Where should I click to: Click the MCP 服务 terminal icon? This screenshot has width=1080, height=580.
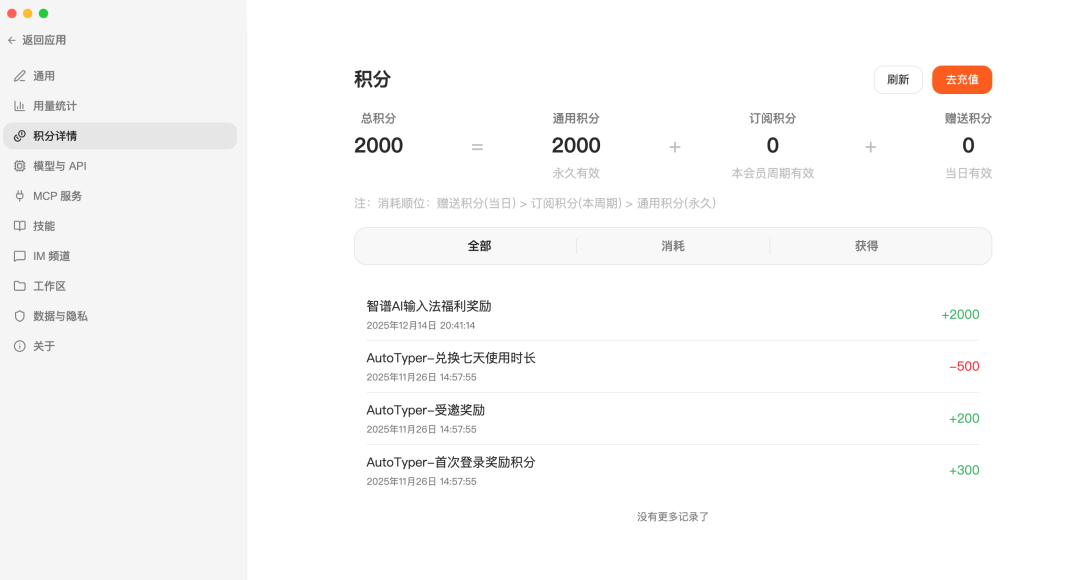22,195
